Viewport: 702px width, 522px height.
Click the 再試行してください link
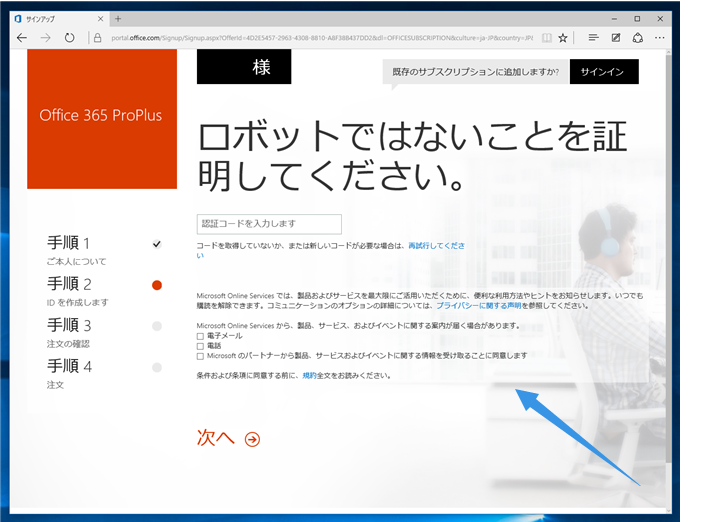coord(436,246)
